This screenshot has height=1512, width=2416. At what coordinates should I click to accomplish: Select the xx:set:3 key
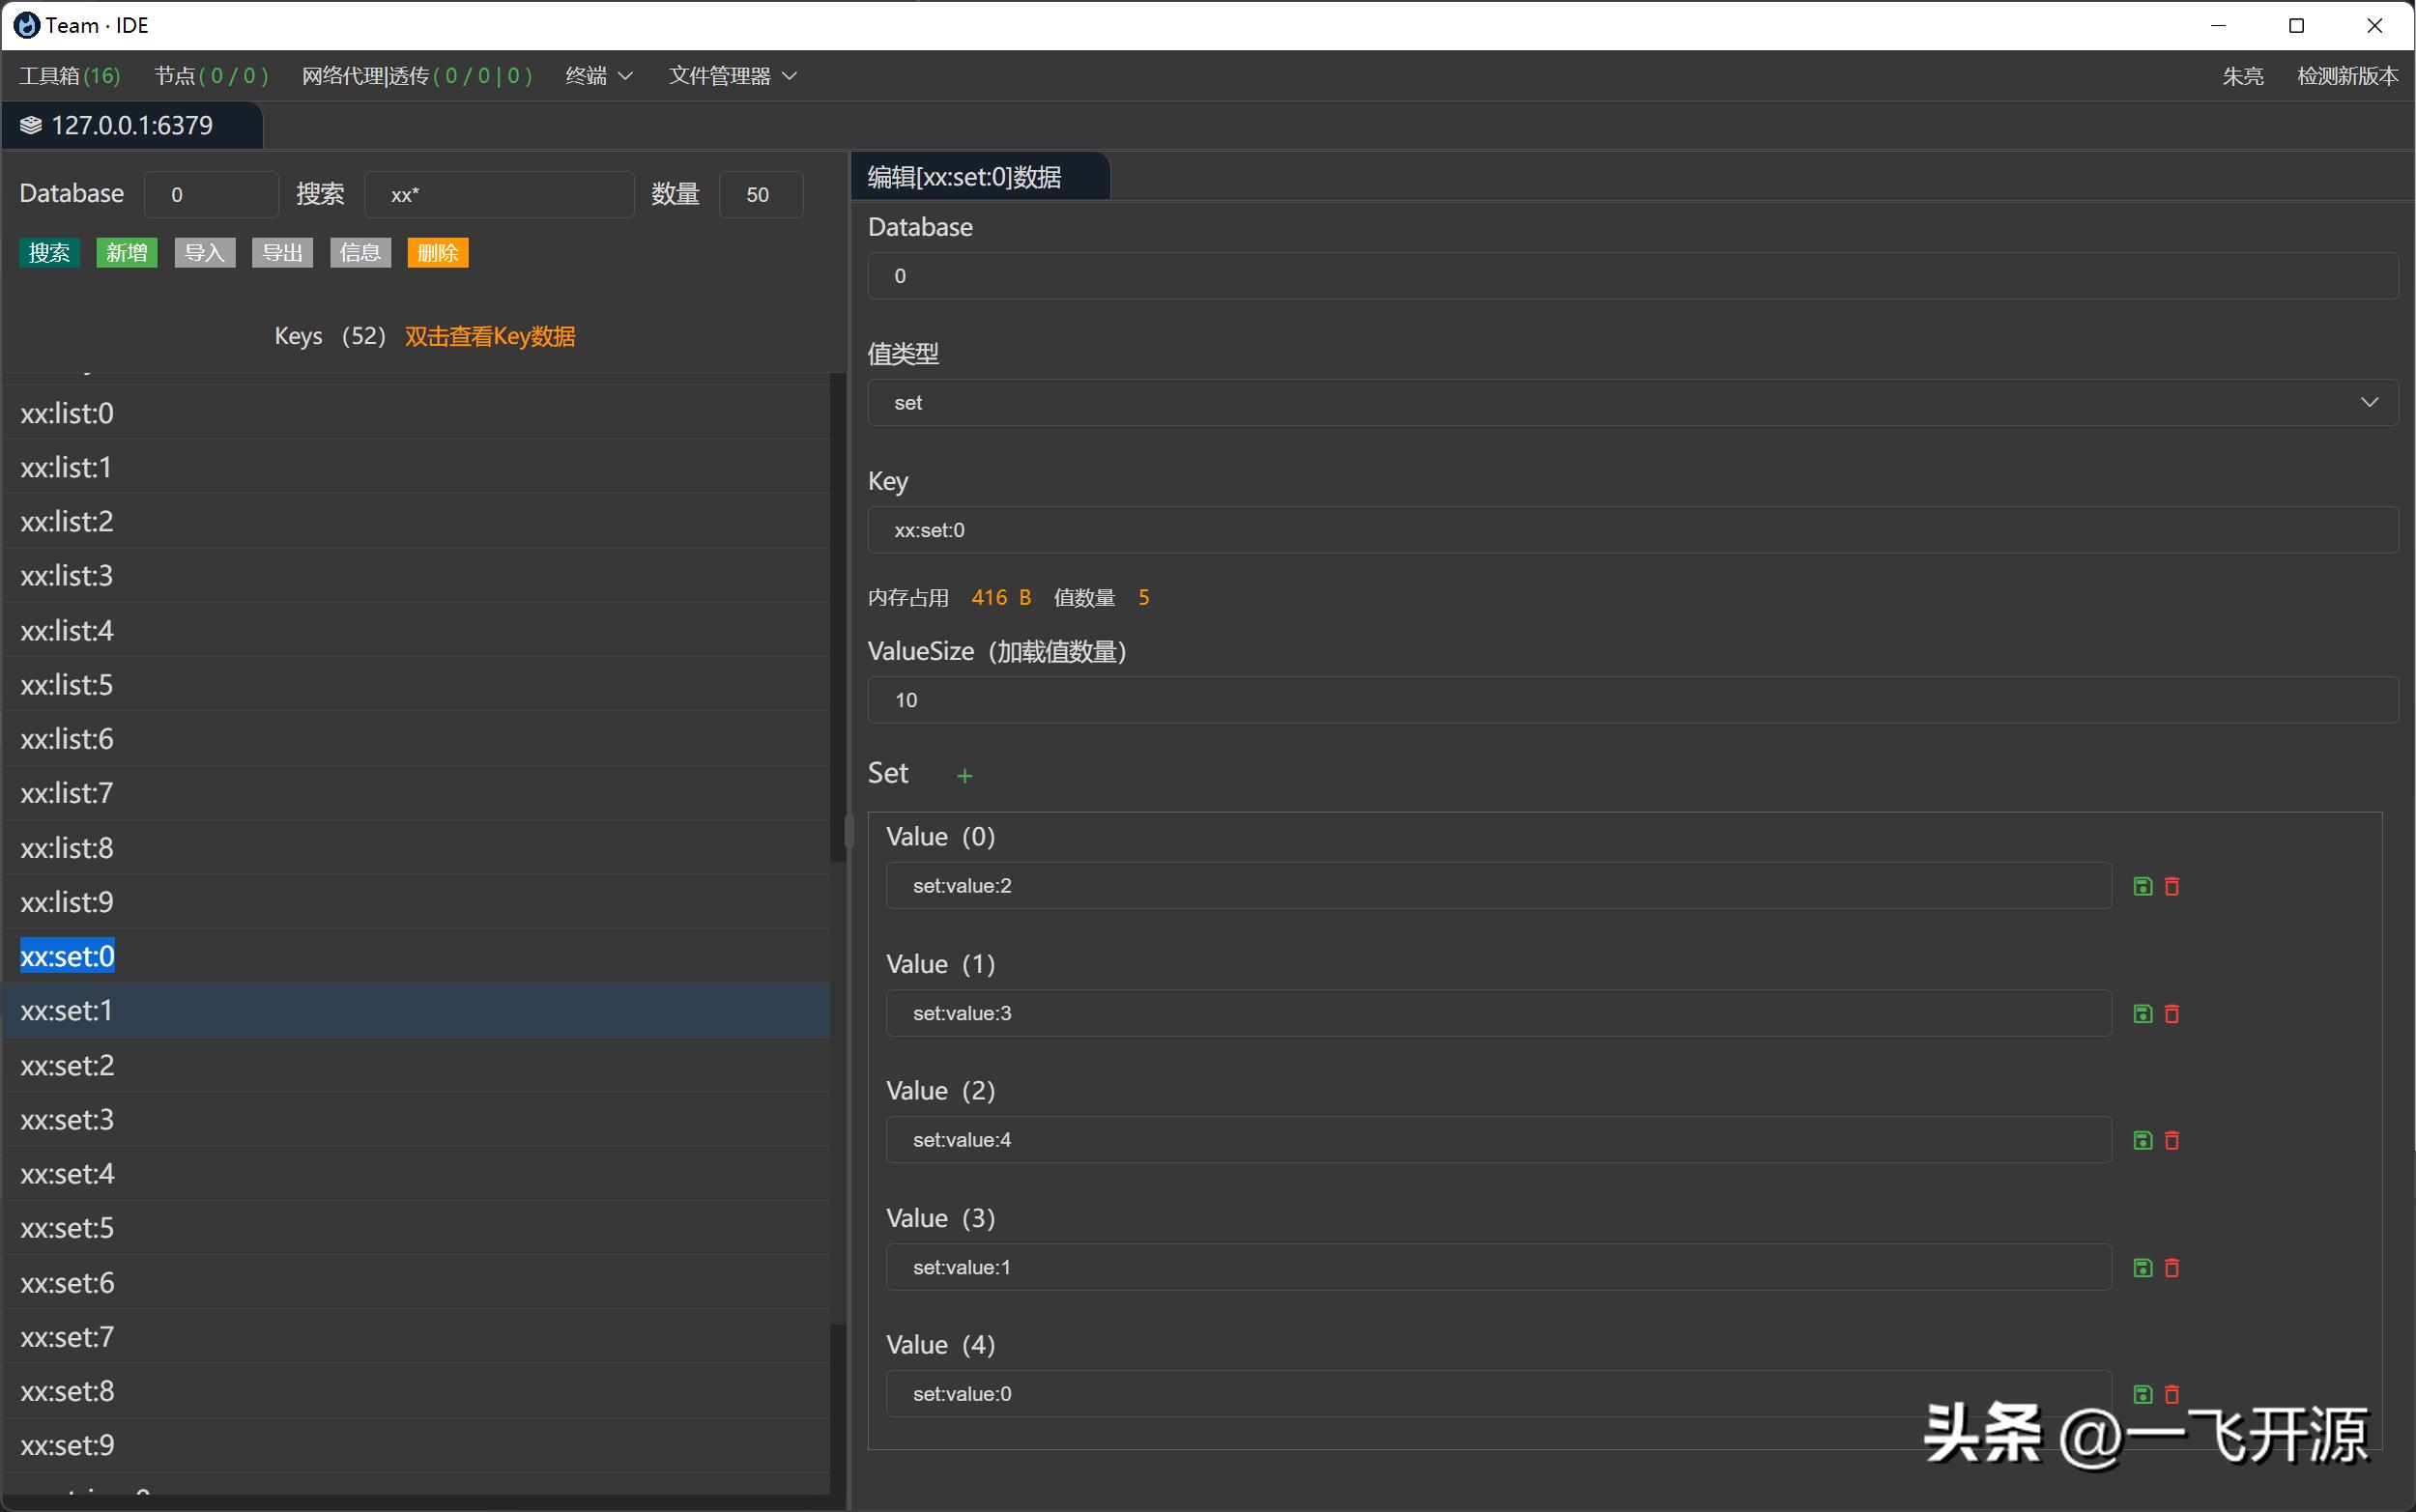pos(68,1119)
